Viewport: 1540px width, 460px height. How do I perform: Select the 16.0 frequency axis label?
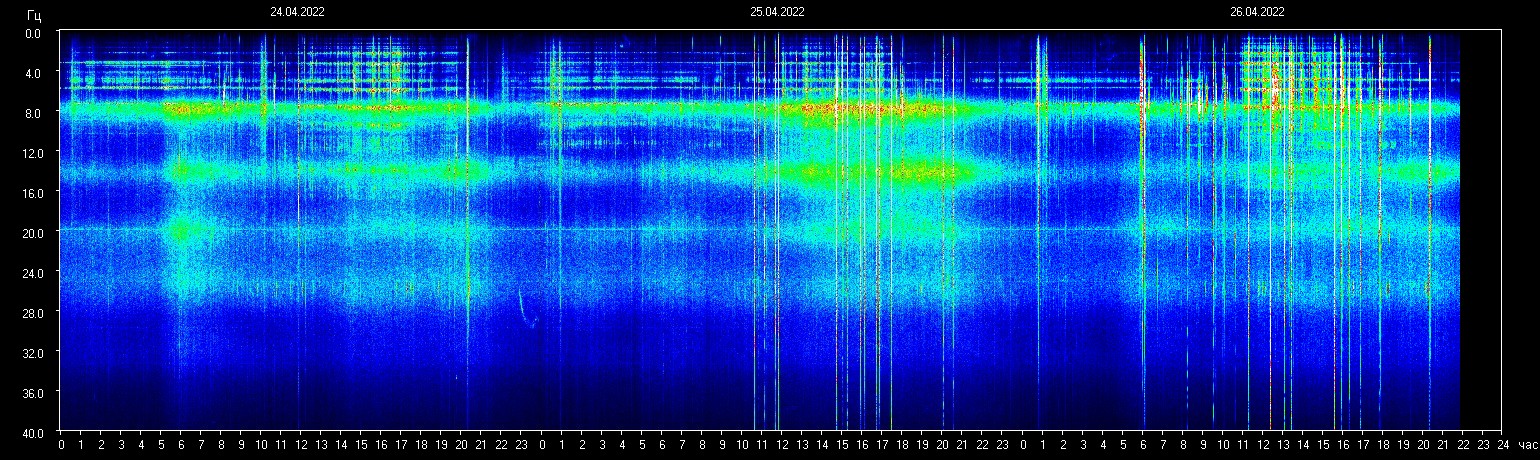point(31,193)
